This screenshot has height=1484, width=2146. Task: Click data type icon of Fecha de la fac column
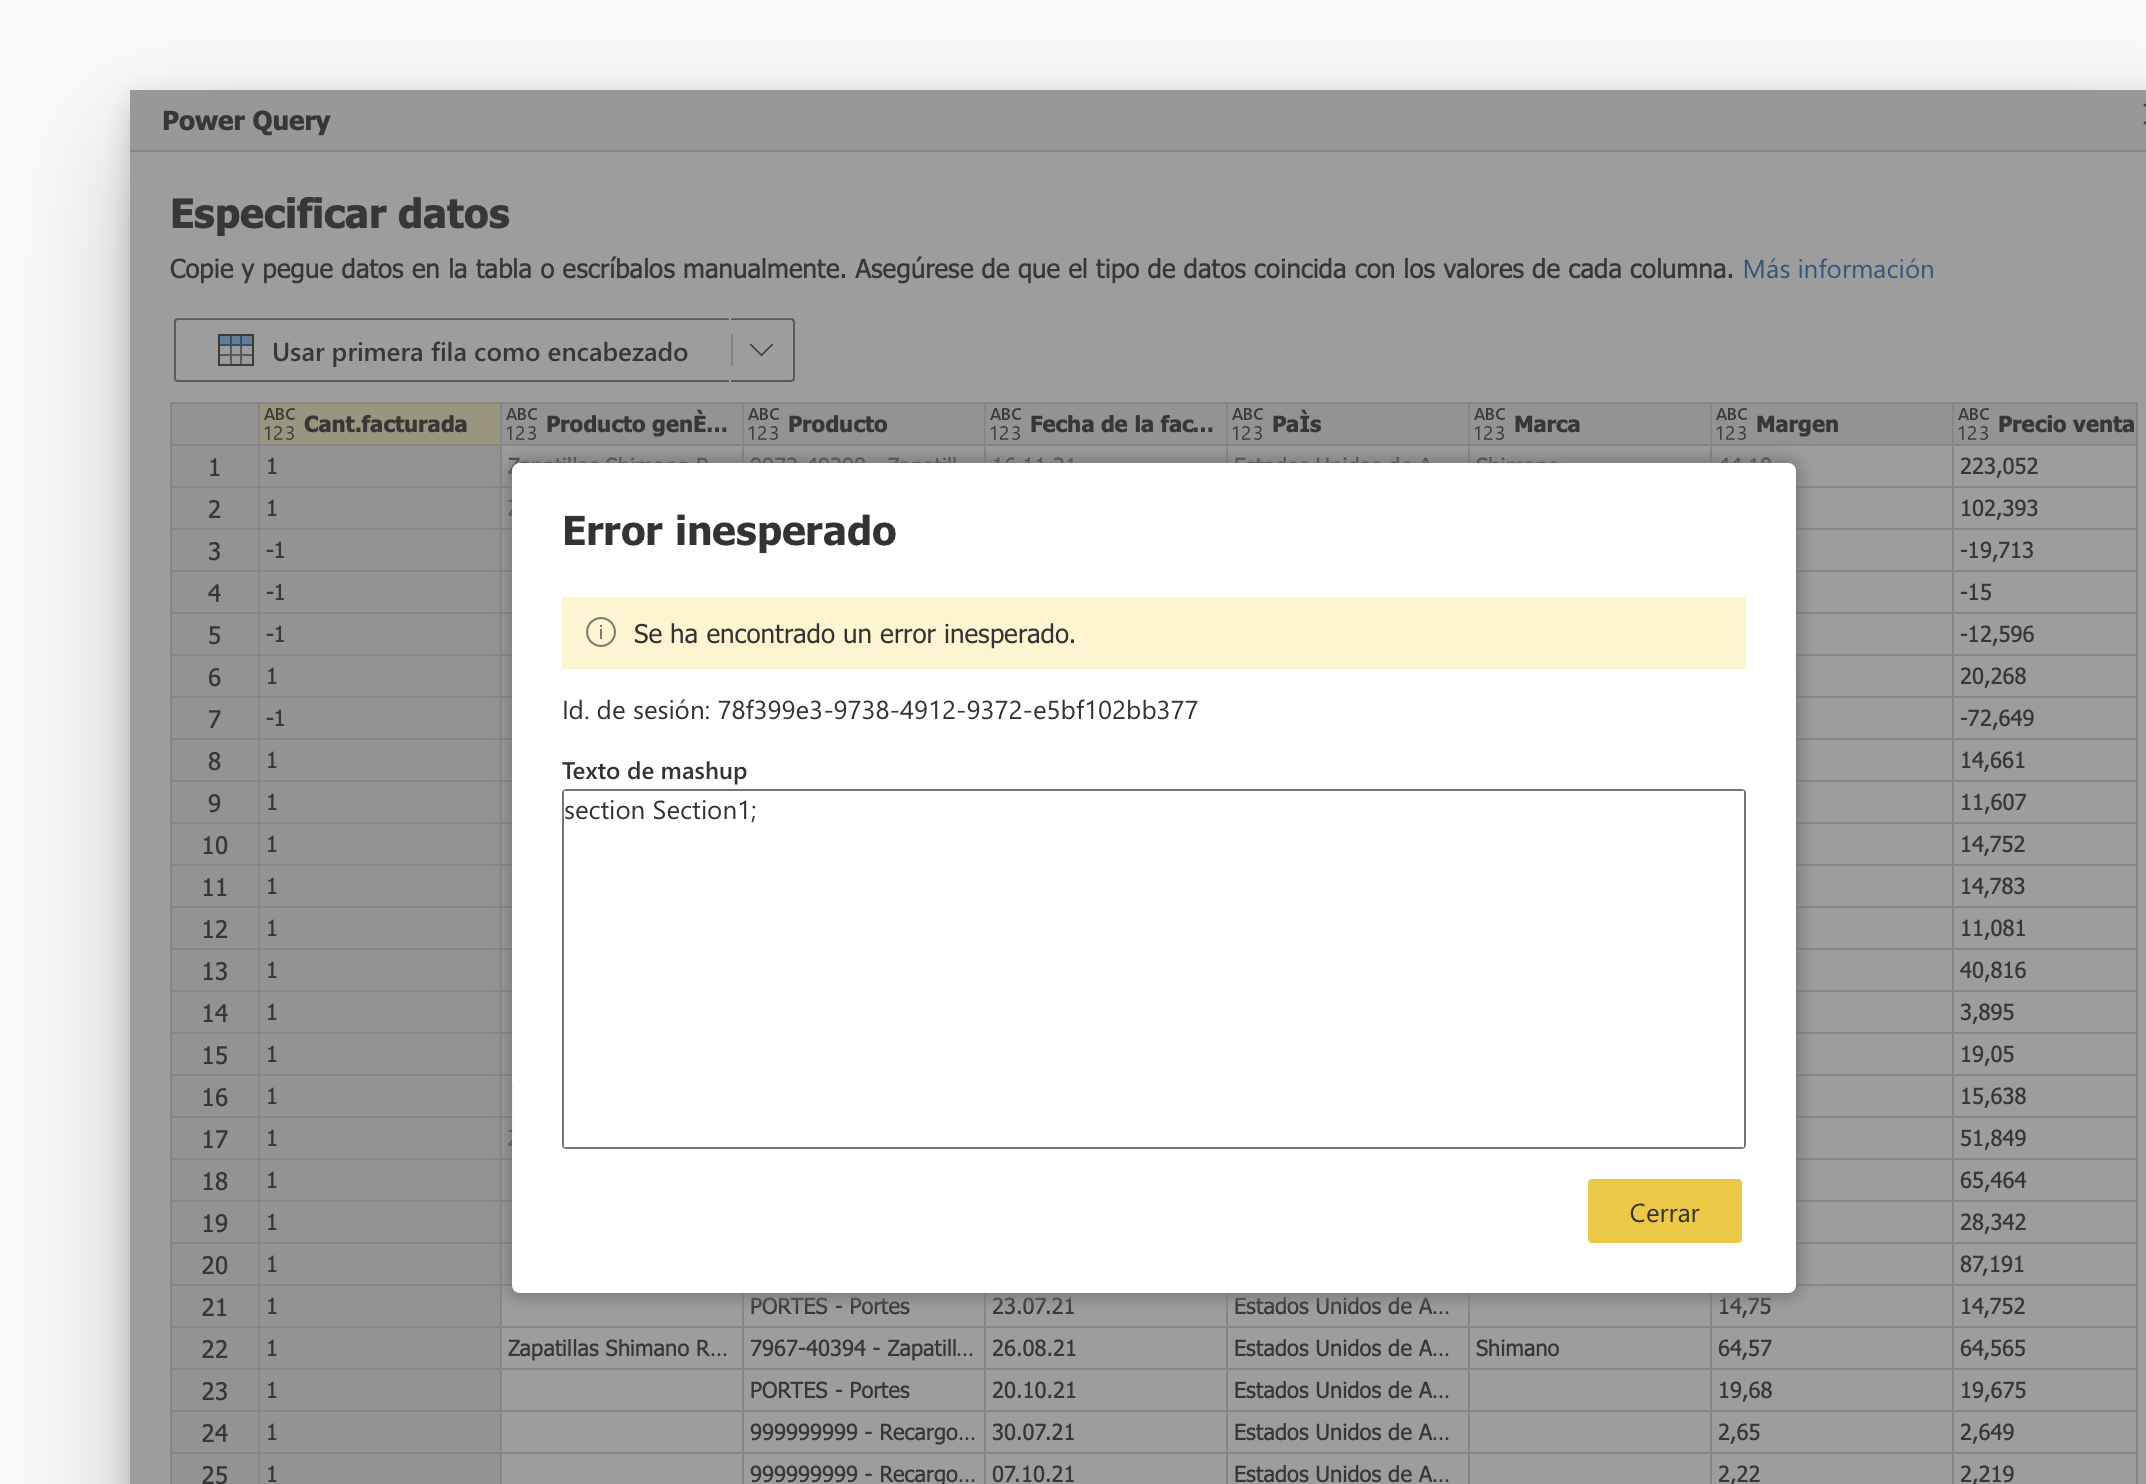(1005, 424)
